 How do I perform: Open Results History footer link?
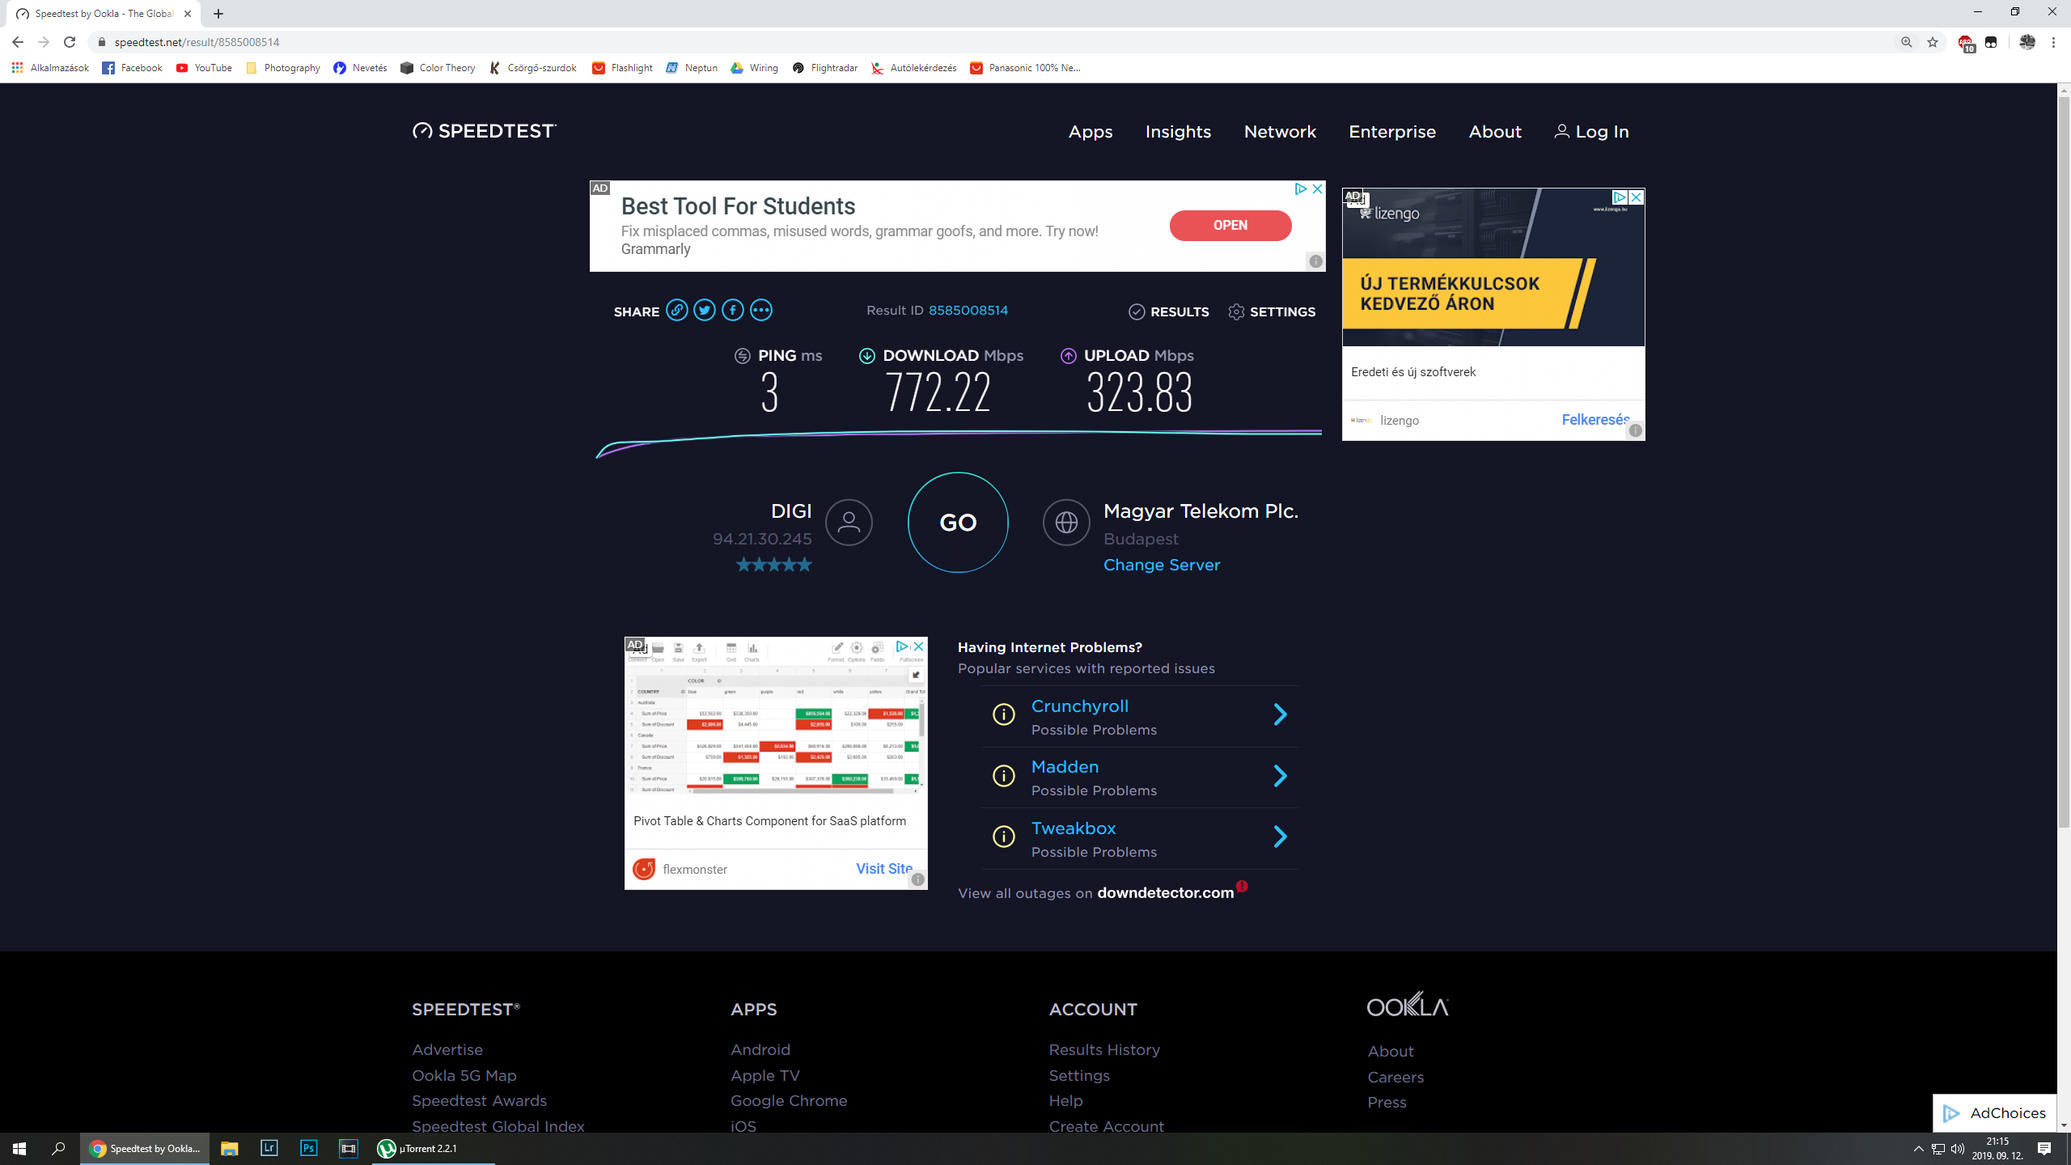(1104, 1049)
